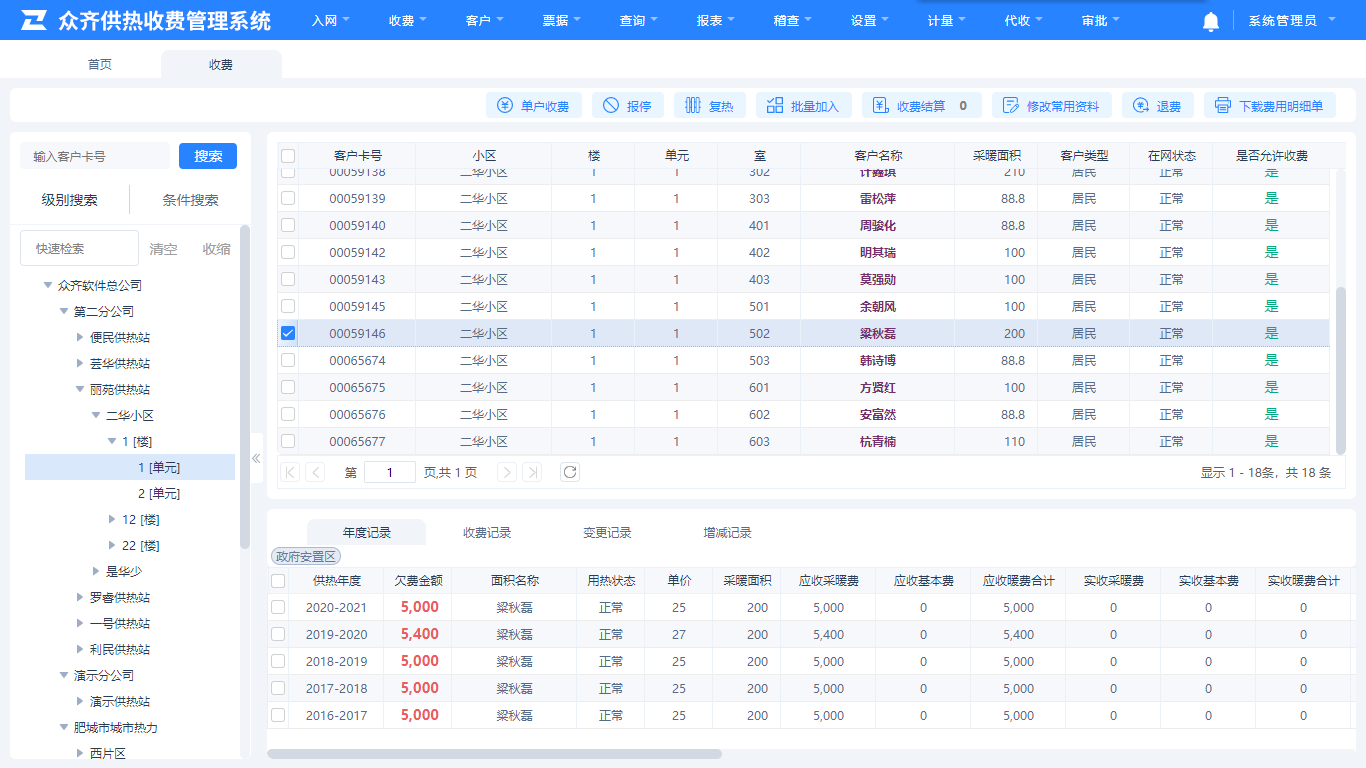The height and width of the screenshot is (768, 1366).
Task: Toggle the select-all checkbox in customer table header
Action: (288, 156)
